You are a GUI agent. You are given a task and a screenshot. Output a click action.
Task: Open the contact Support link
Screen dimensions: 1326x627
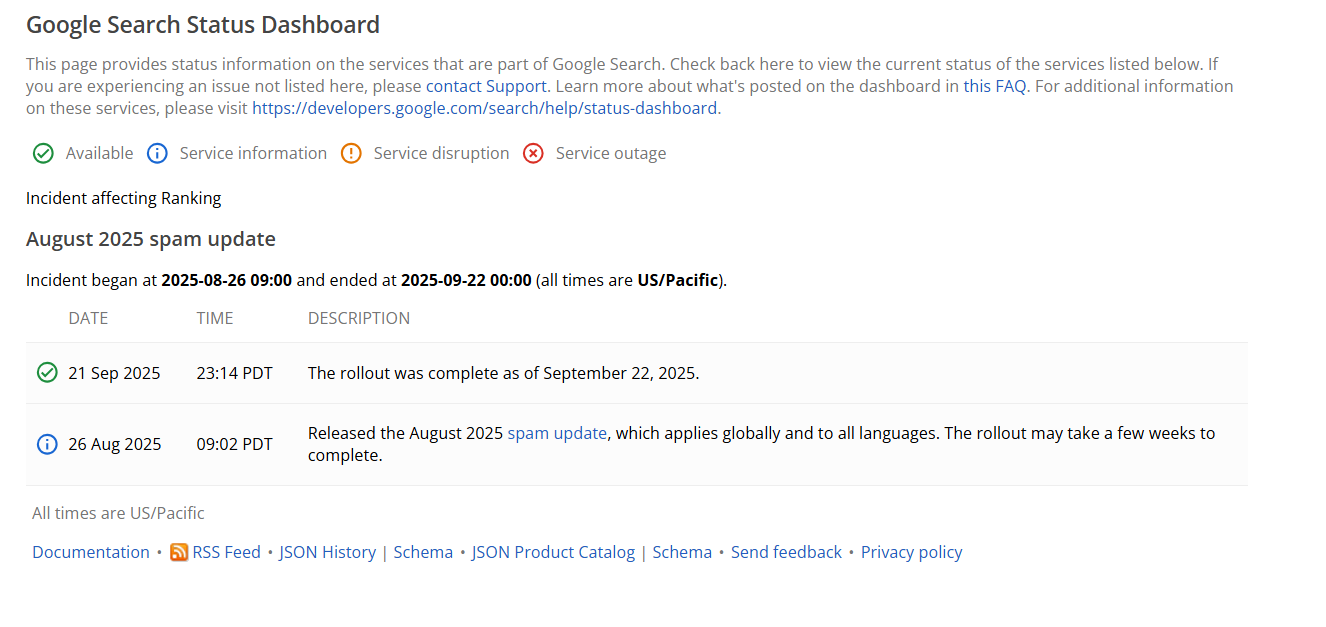(x=486, y=86)
